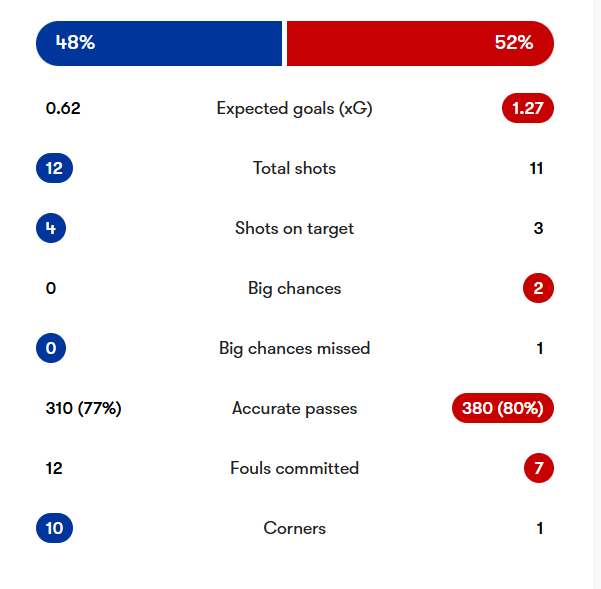Click the red 2 big chances badge

[538, 288]
